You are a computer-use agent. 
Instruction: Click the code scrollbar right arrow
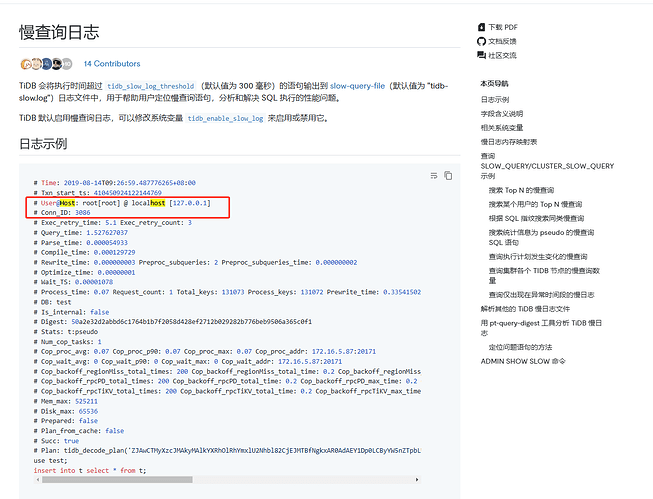click(417, 480)
